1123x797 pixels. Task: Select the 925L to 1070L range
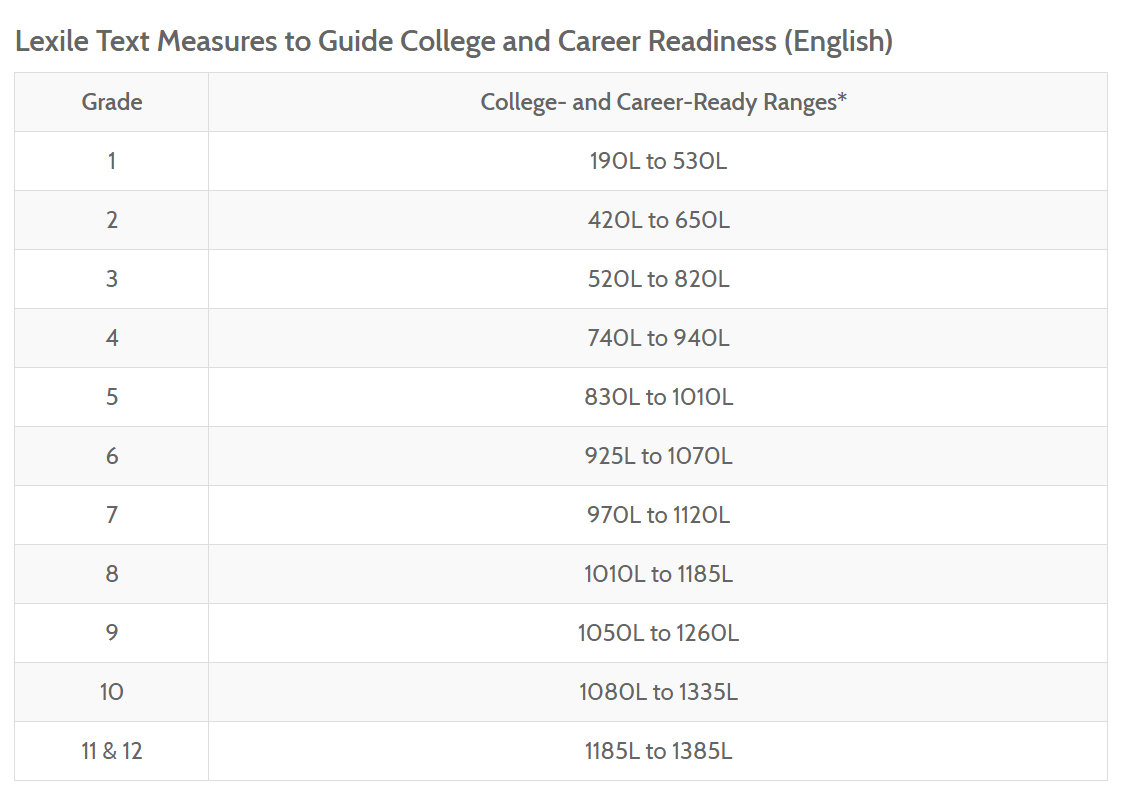click(x=658, y=456)
